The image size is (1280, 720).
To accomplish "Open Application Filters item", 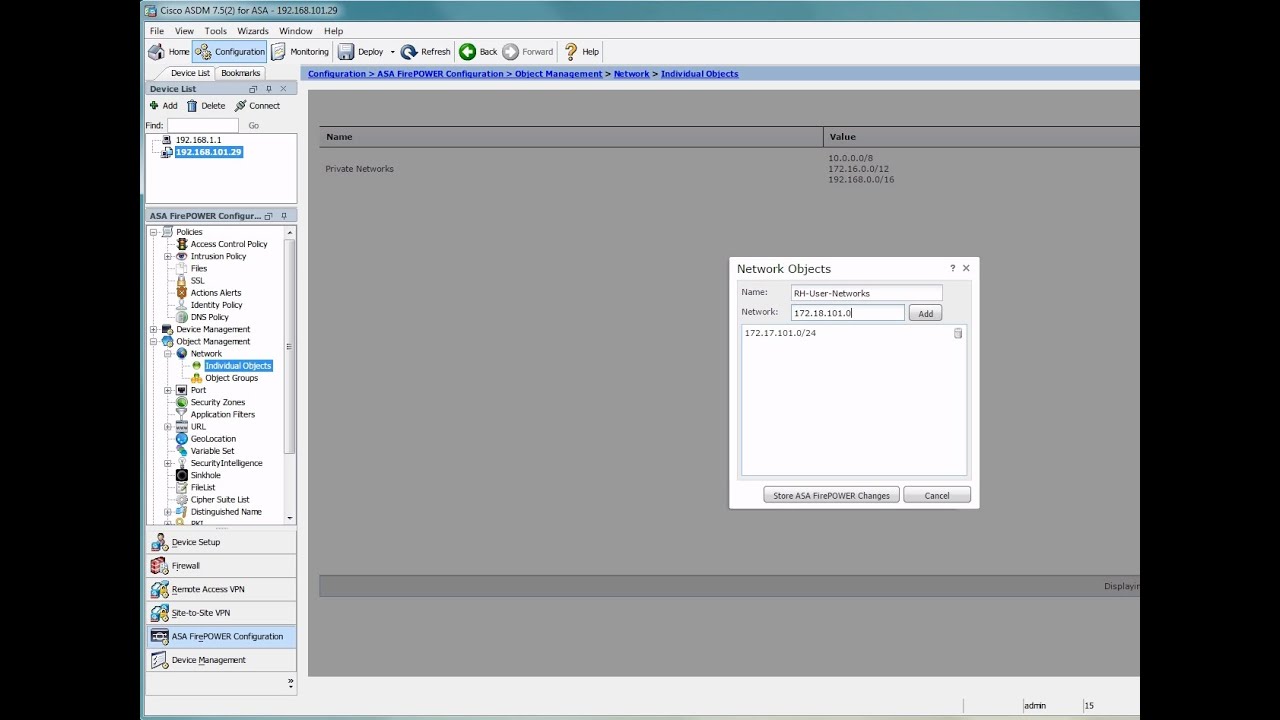I will (222, 414).
